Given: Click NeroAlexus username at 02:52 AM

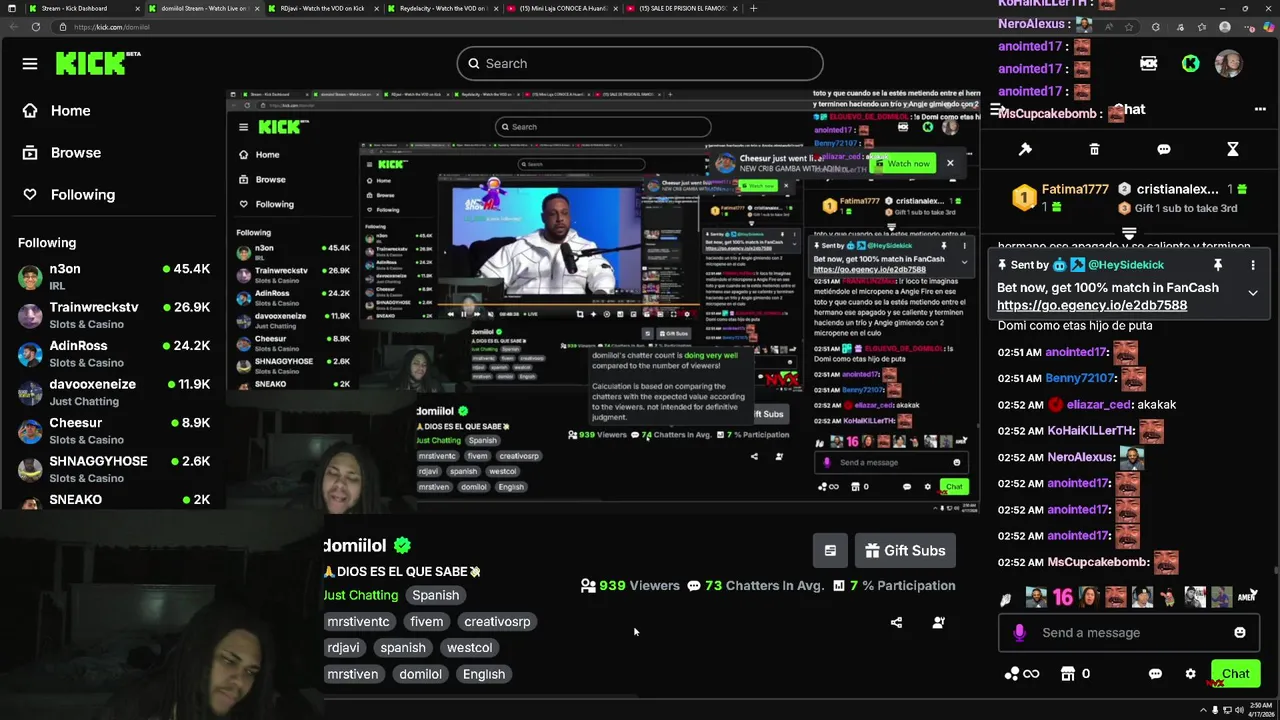Looking at the screenshot, I should click(x=1080, y=457).
